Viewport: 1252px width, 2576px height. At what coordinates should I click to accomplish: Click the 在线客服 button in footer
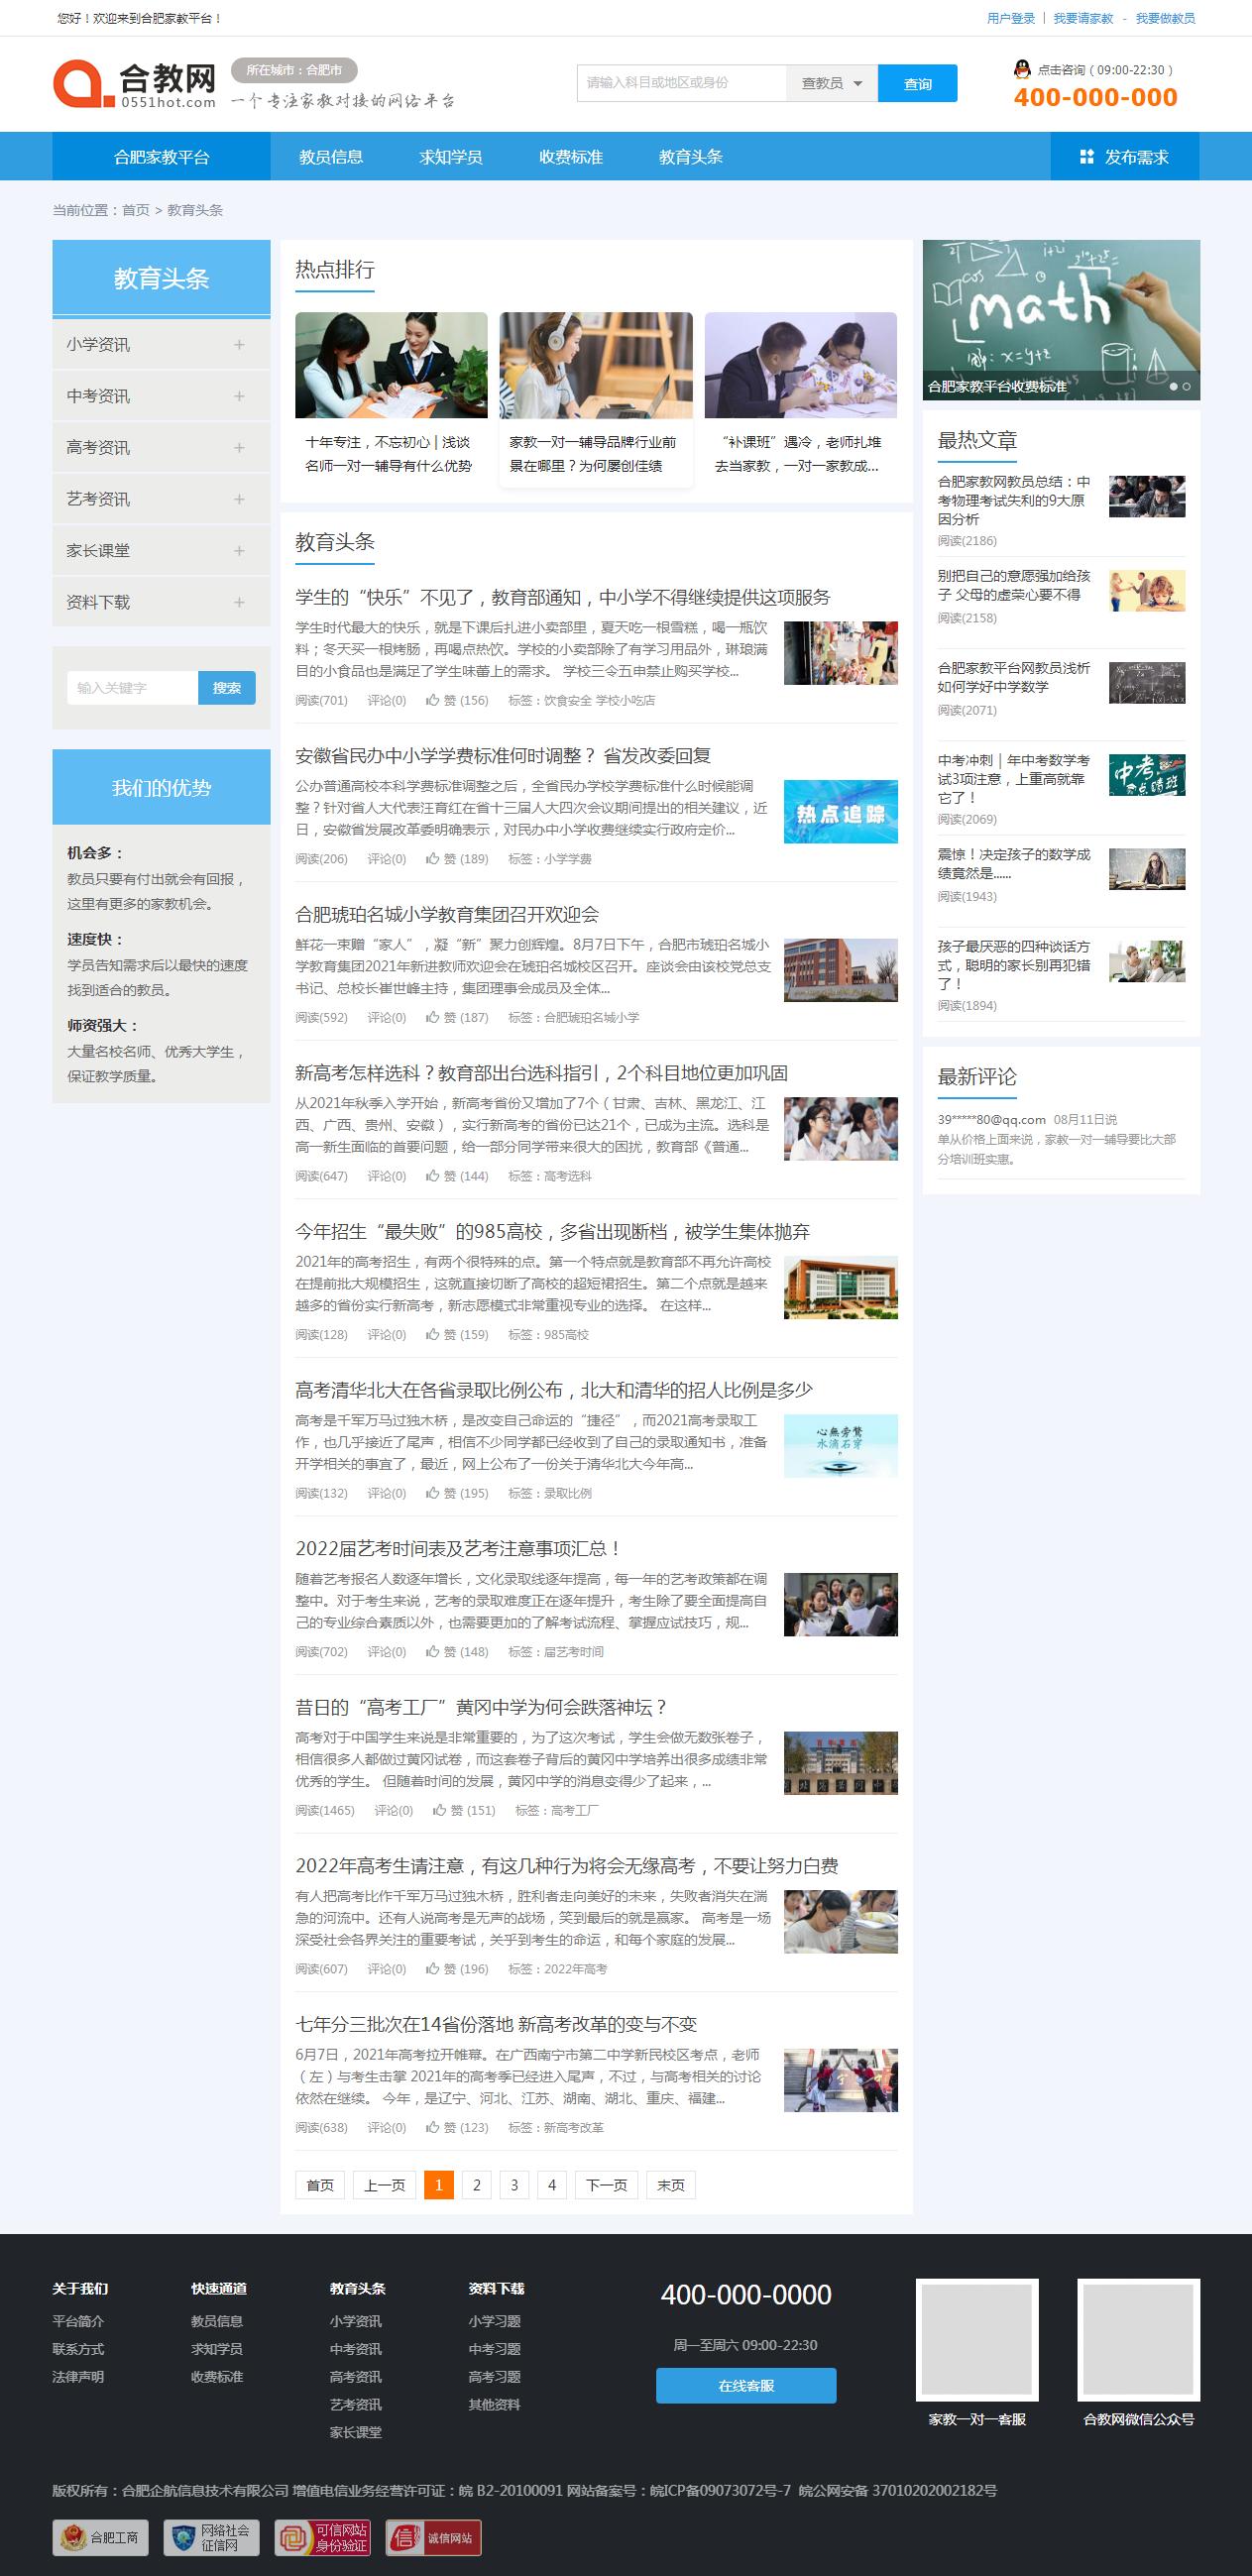coord(746,2385)
